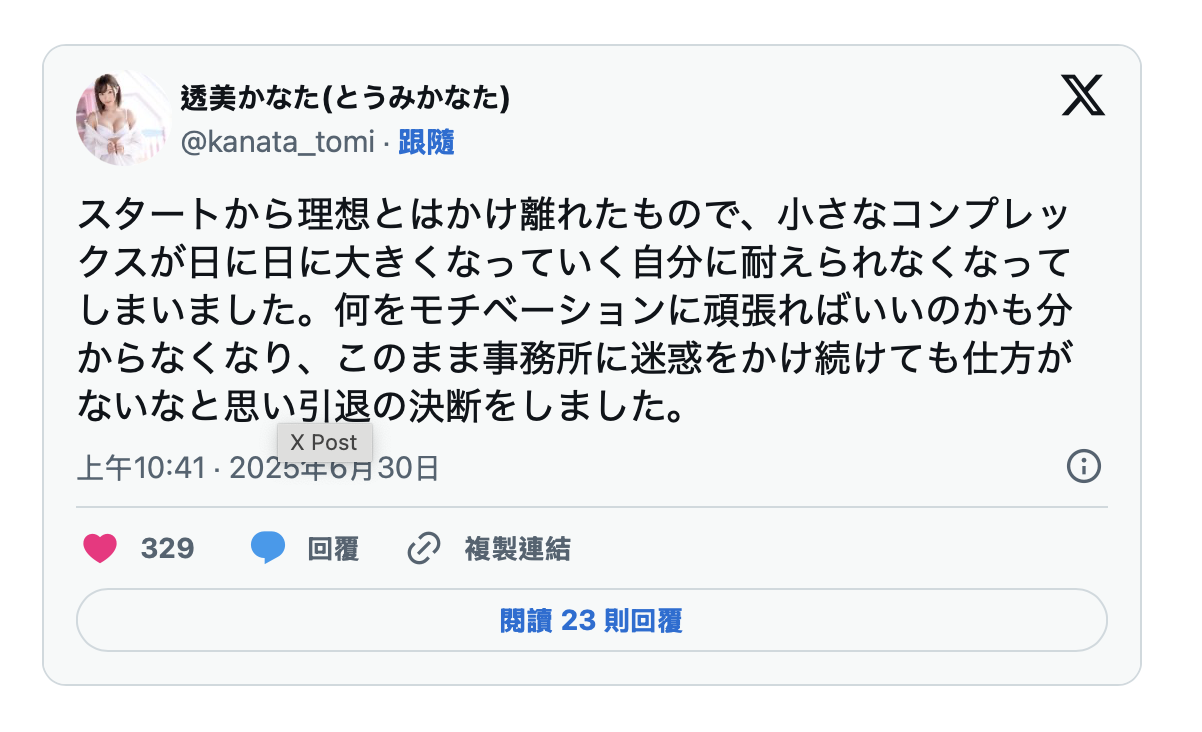Follow the account via 跟隨
The image size is (1202, 732).
427,143
